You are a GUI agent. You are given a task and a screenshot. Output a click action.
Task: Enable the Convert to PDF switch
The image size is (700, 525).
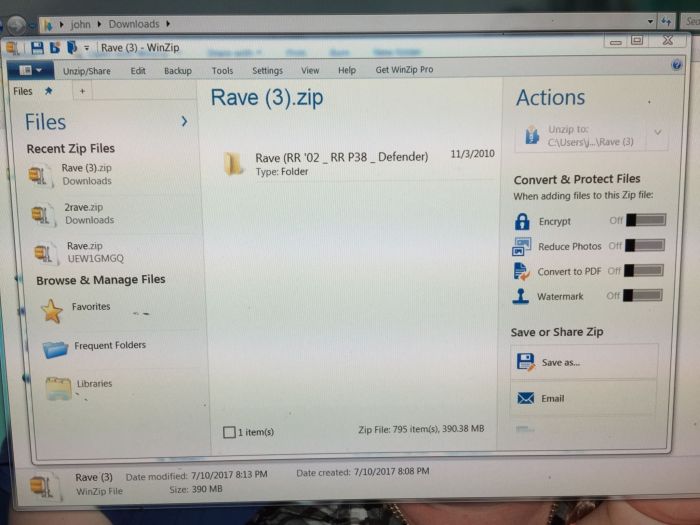(643, 271)
